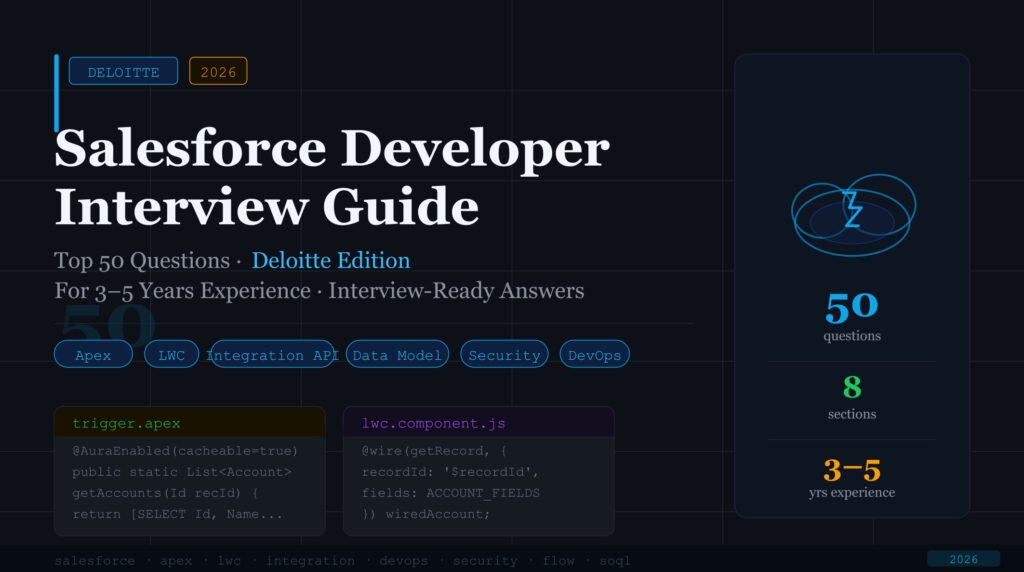Click the Top 50 Questions subtitle
This screenshot has width=1024, height=572.
click(x=142, y=261)
